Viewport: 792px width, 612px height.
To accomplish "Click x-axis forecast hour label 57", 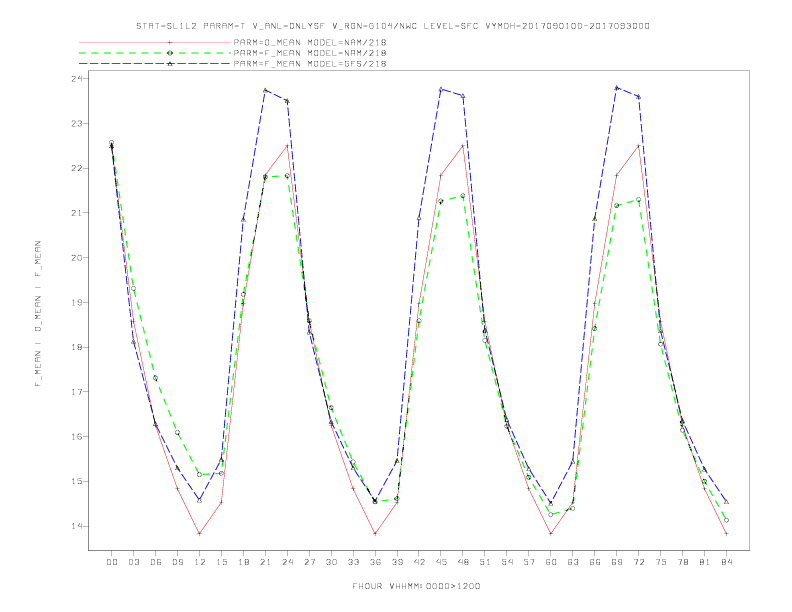I will (x=529, y=562).
